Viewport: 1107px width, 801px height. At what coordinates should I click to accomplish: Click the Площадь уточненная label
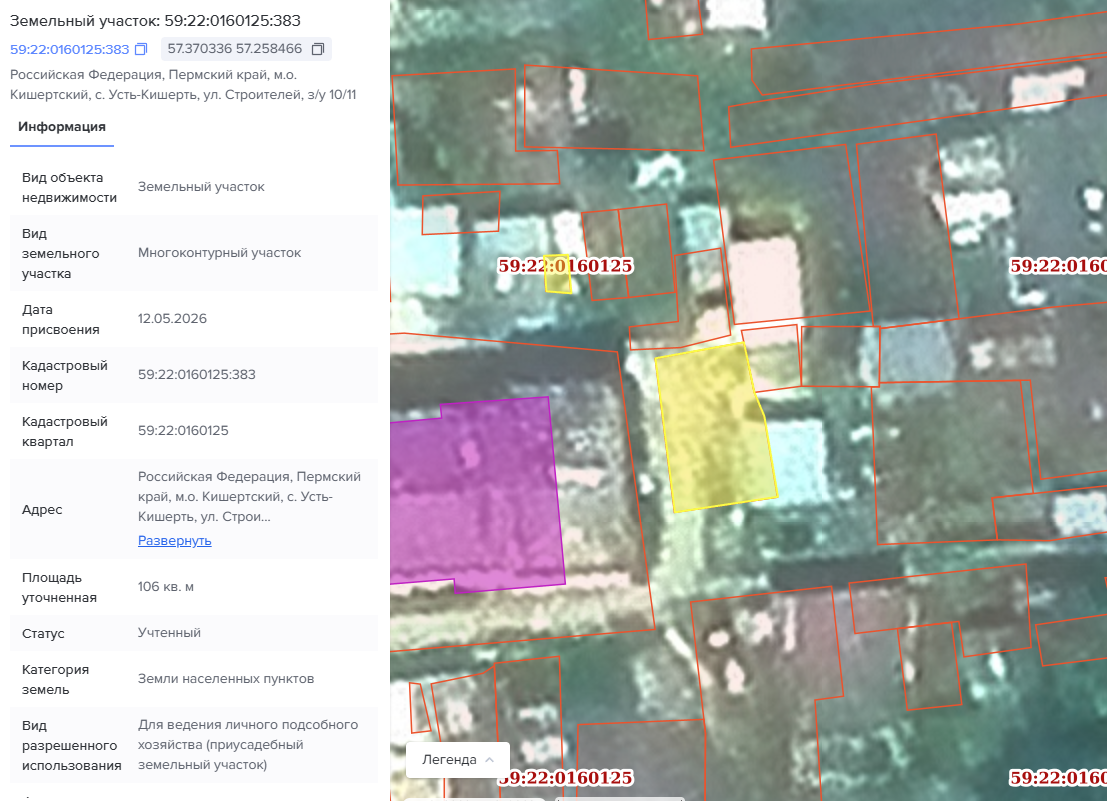coord(59,587)
